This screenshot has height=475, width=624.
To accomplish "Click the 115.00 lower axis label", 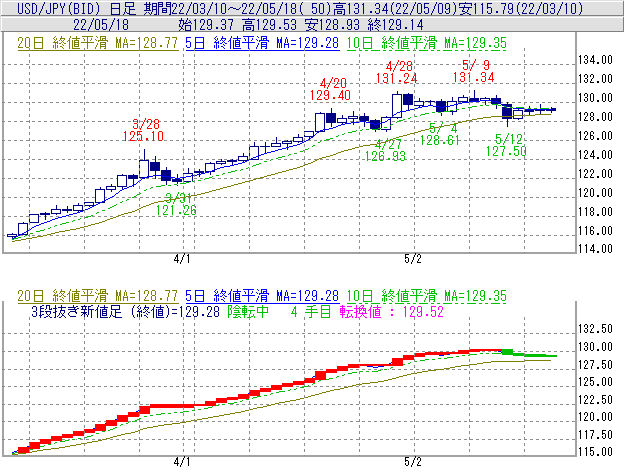I will [595, 452].
